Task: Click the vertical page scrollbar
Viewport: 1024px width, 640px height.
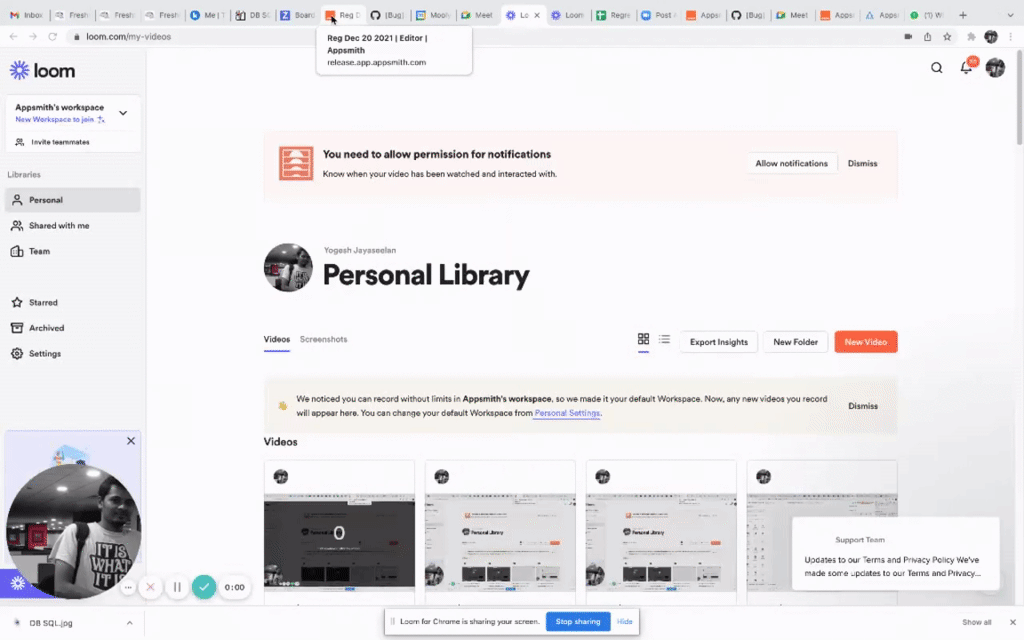Action: pos(1019,98)
